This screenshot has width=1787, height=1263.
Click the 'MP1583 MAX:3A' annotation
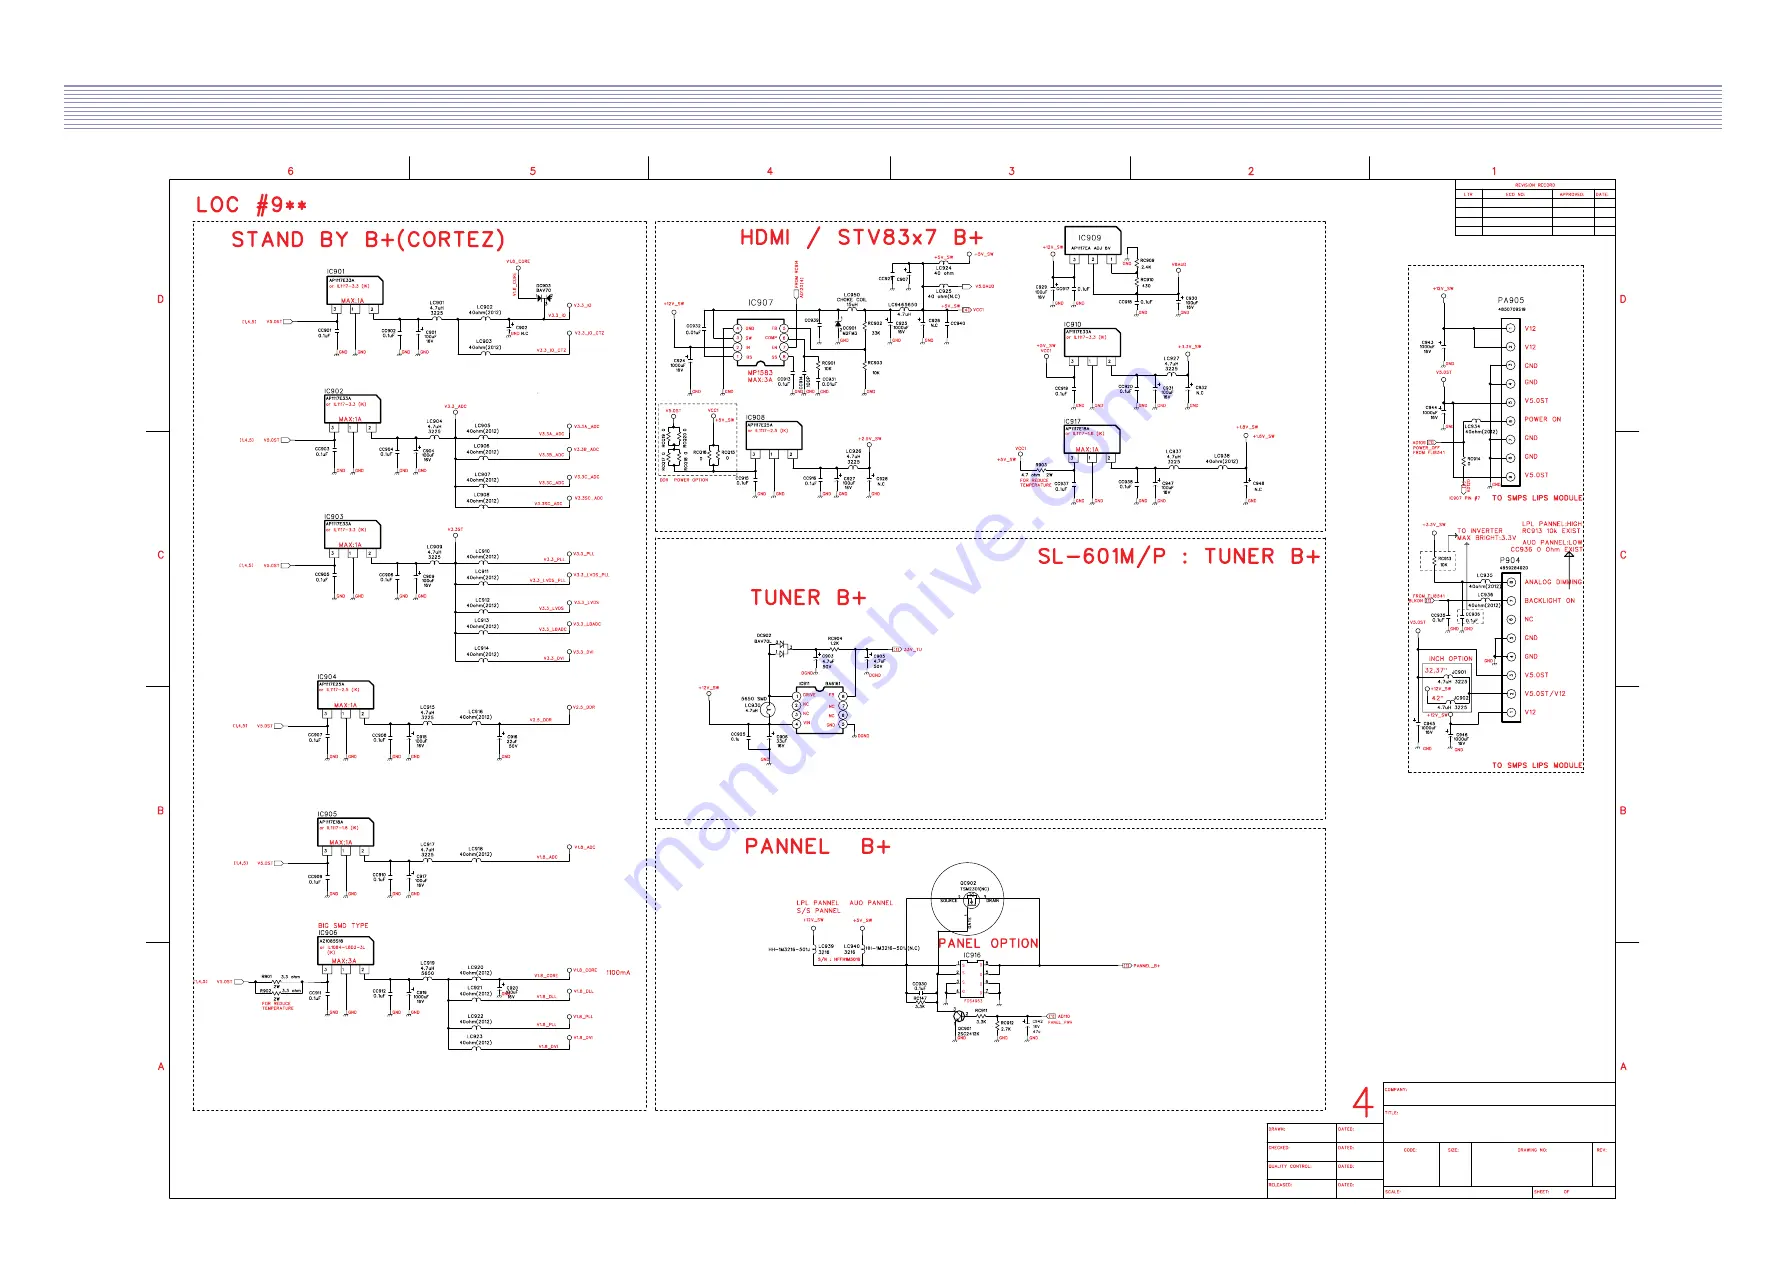click(760, 376)
